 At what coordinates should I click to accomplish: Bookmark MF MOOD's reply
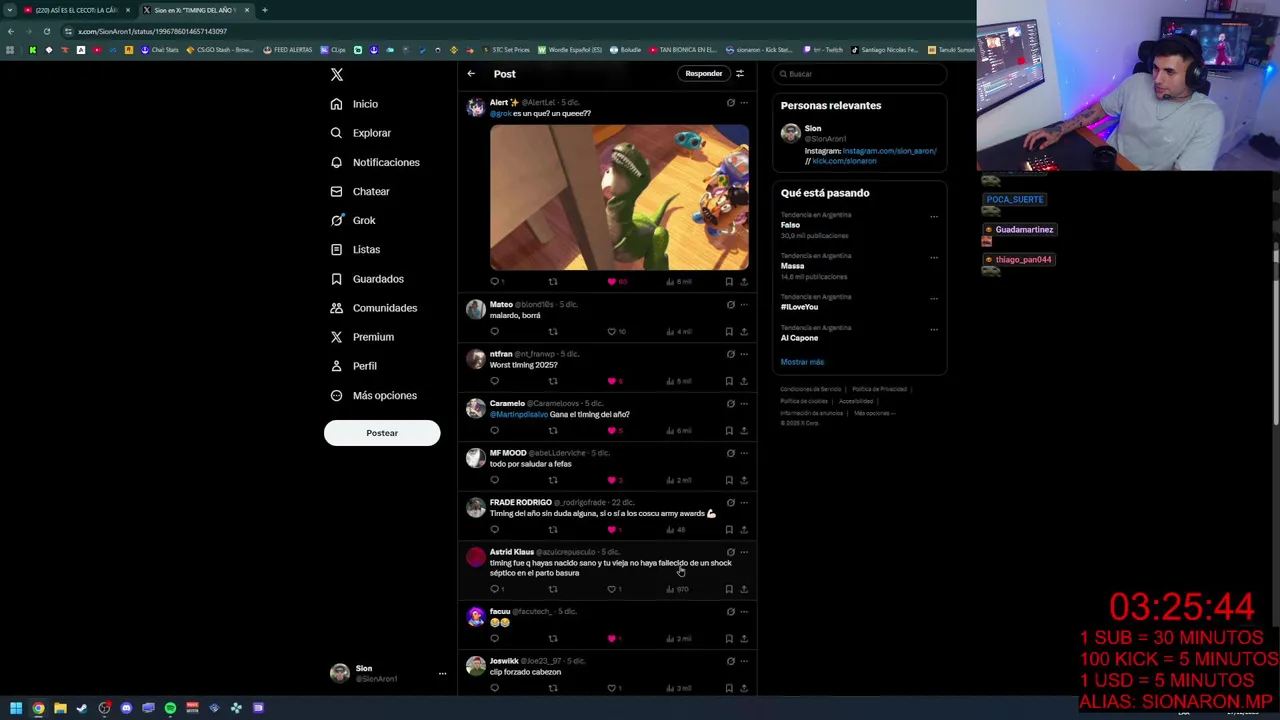pos(729,480)
